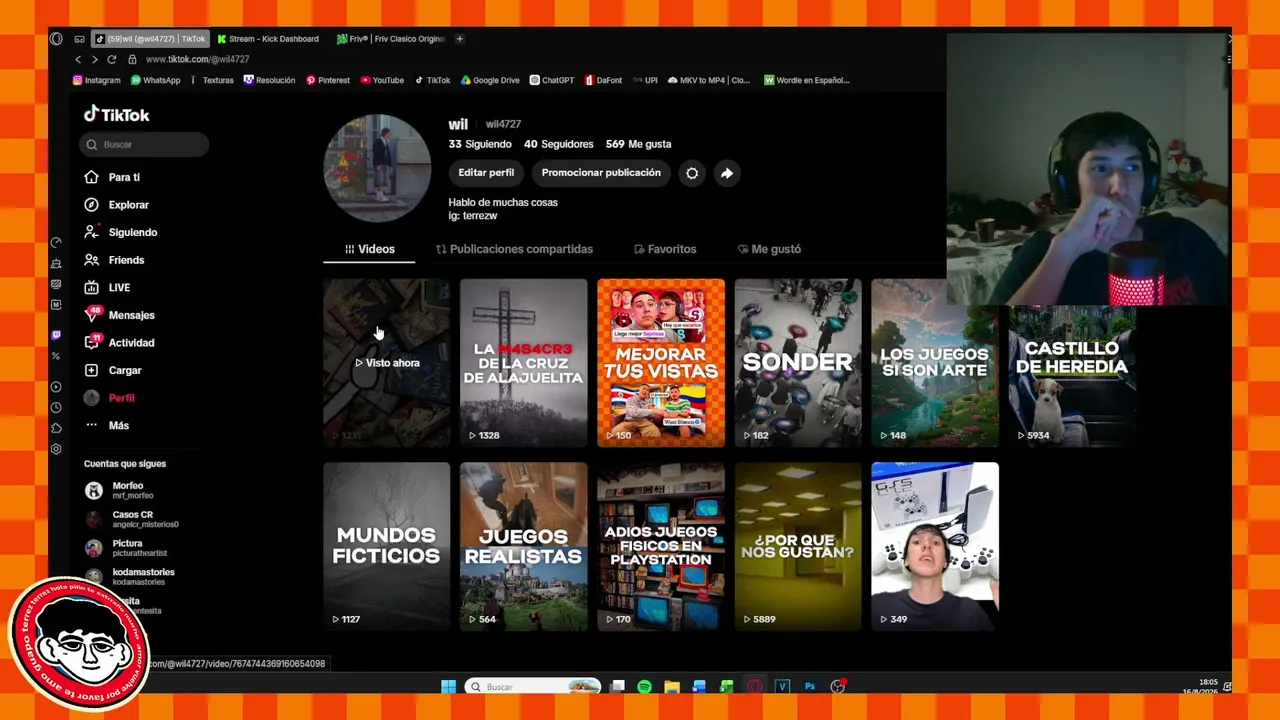
Task: Open the Mejorar Tus Vistas video
Action: point(661,362)
